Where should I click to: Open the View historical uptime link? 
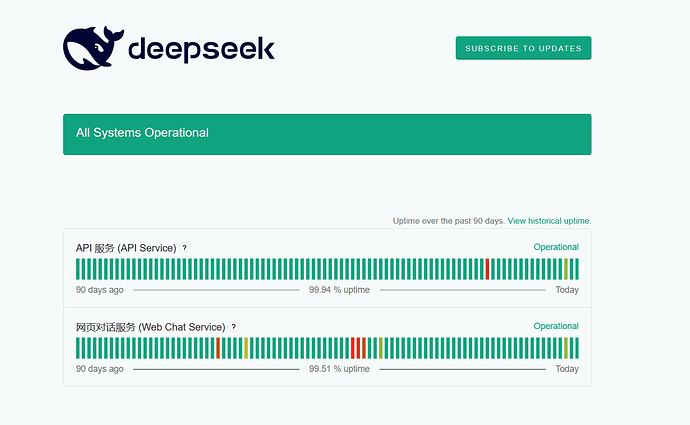coord(549,221)
